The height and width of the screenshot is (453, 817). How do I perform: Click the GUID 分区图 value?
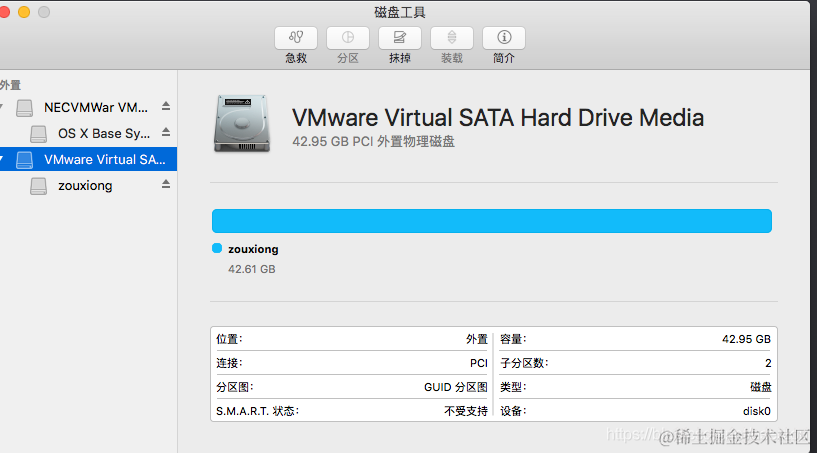pyautogui.click(x=455, y=387)
